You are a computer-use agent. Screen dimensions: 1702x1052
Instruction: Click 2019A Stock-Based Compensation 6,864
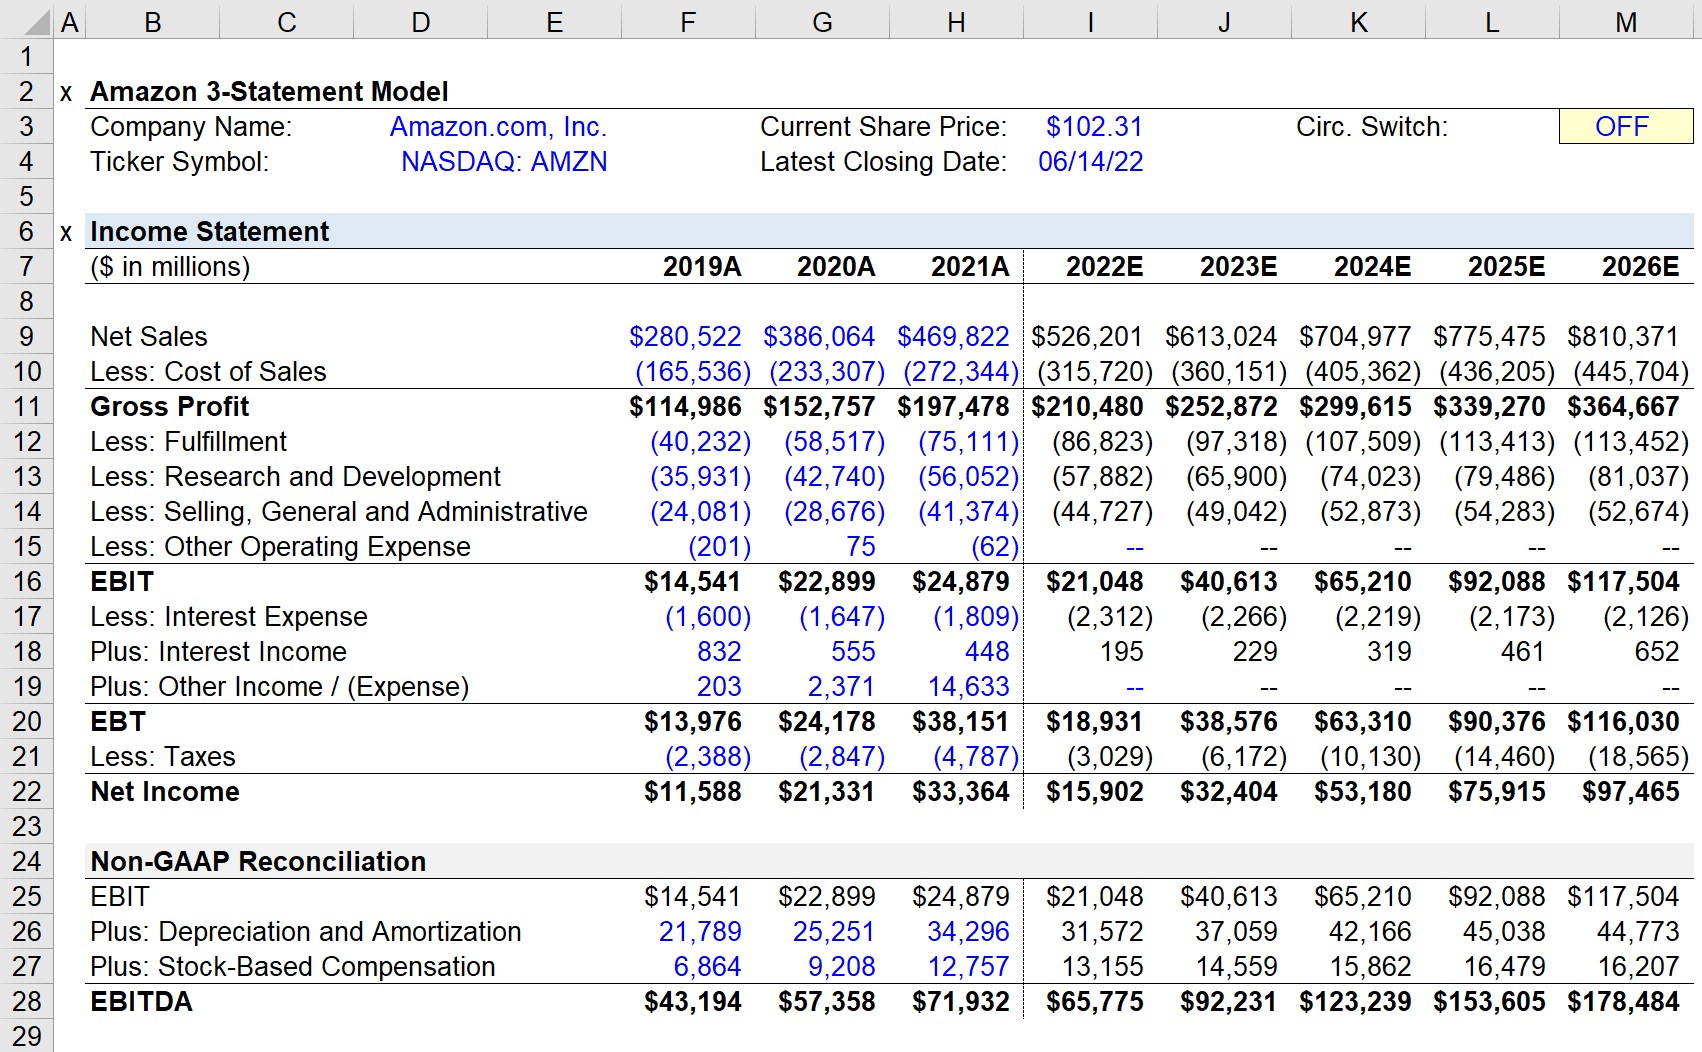[x=707, y=967]
